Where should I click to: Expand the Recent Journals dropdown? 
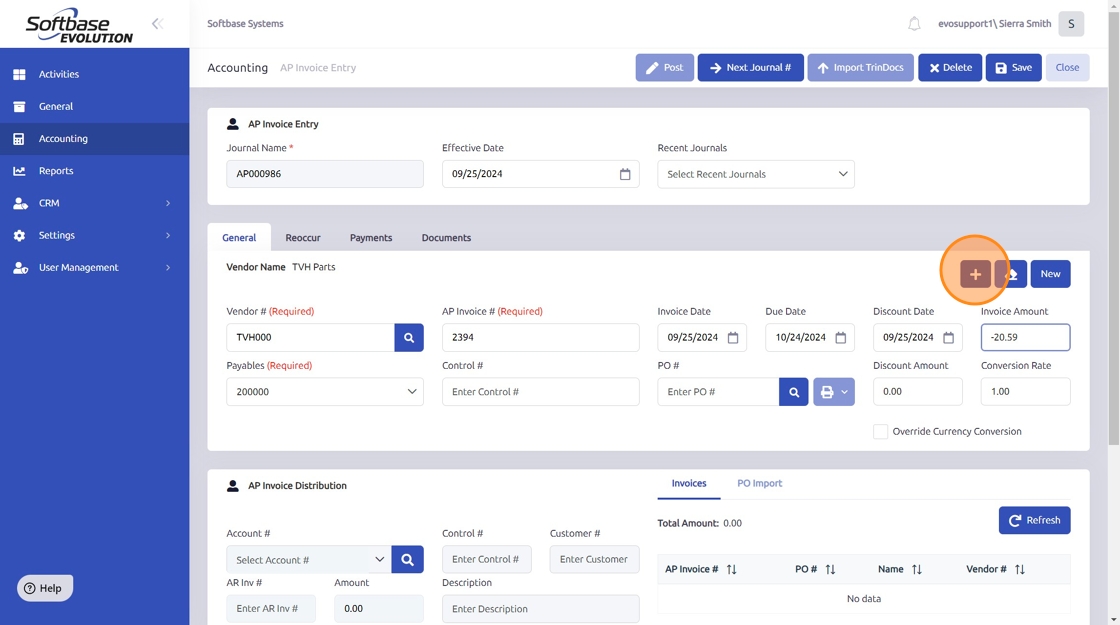tap(755, 174)
